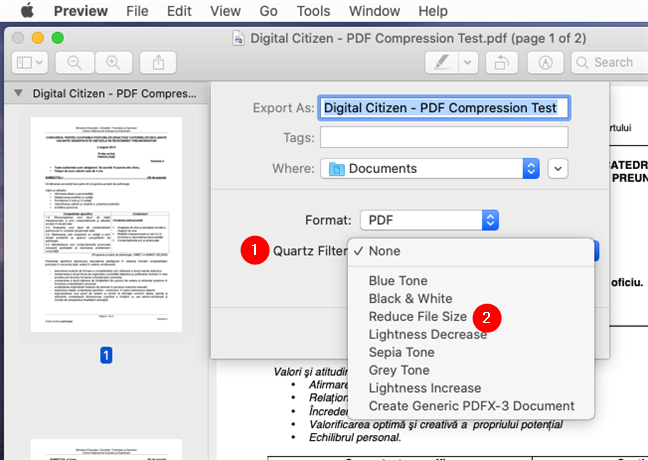Open the Format PDF dropdown
648x460 pixels.
point(429,219)
